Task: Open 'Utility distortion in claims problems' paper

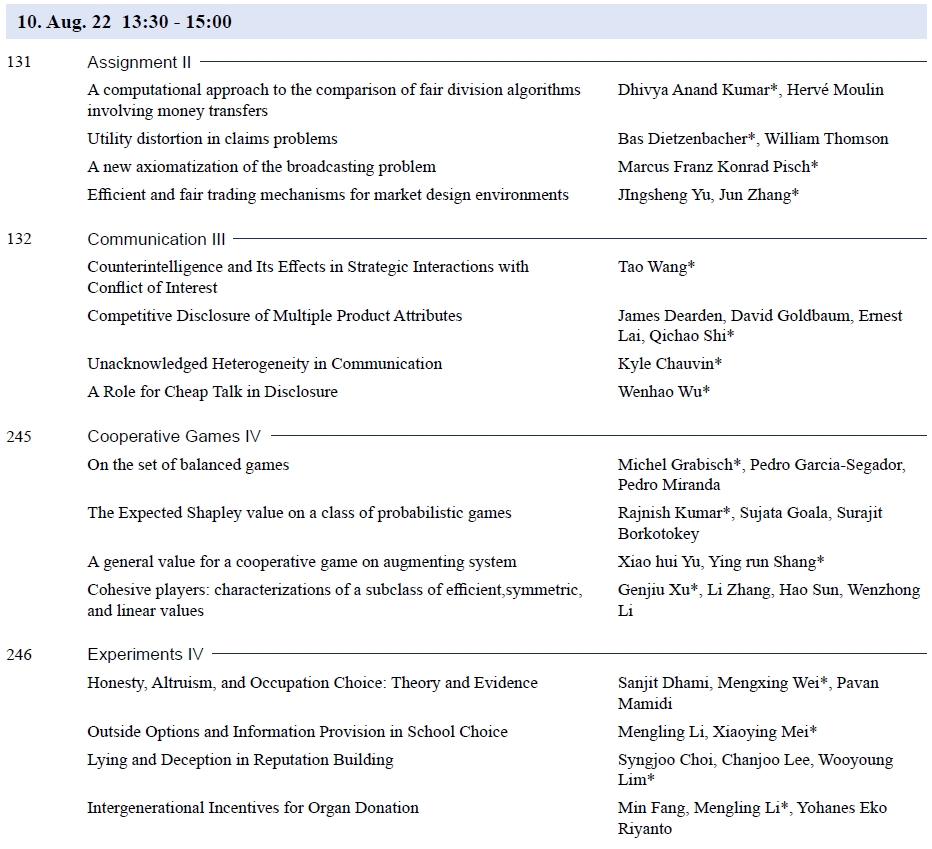Action: coord(212,139)
